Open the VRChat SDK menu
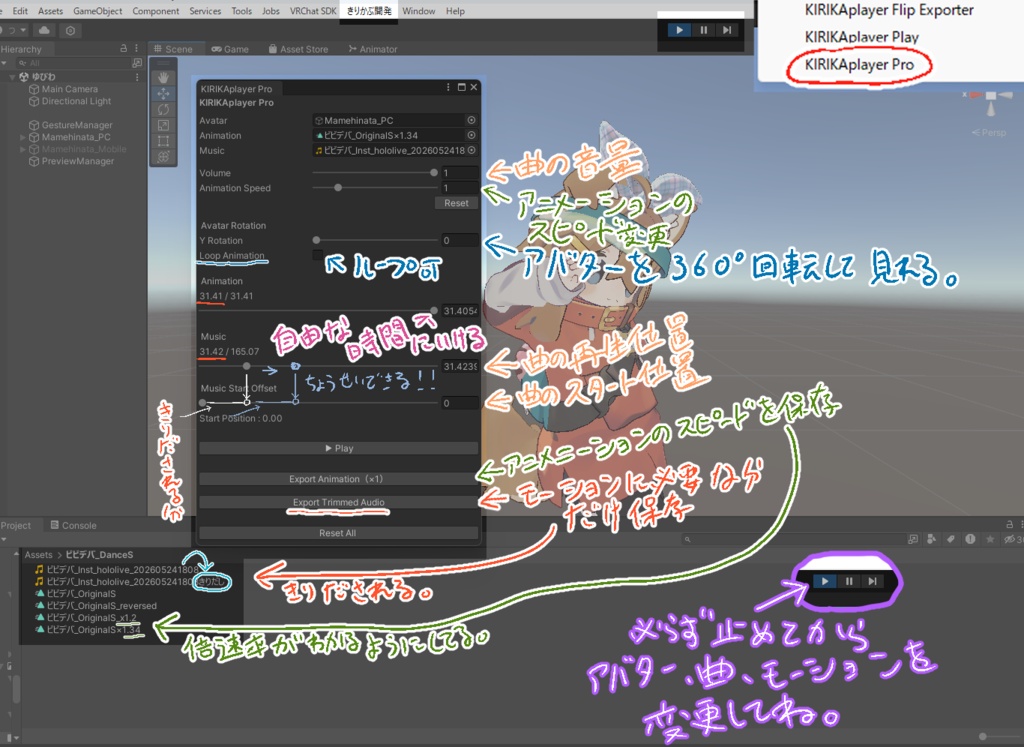 click(x=313, y=11)
